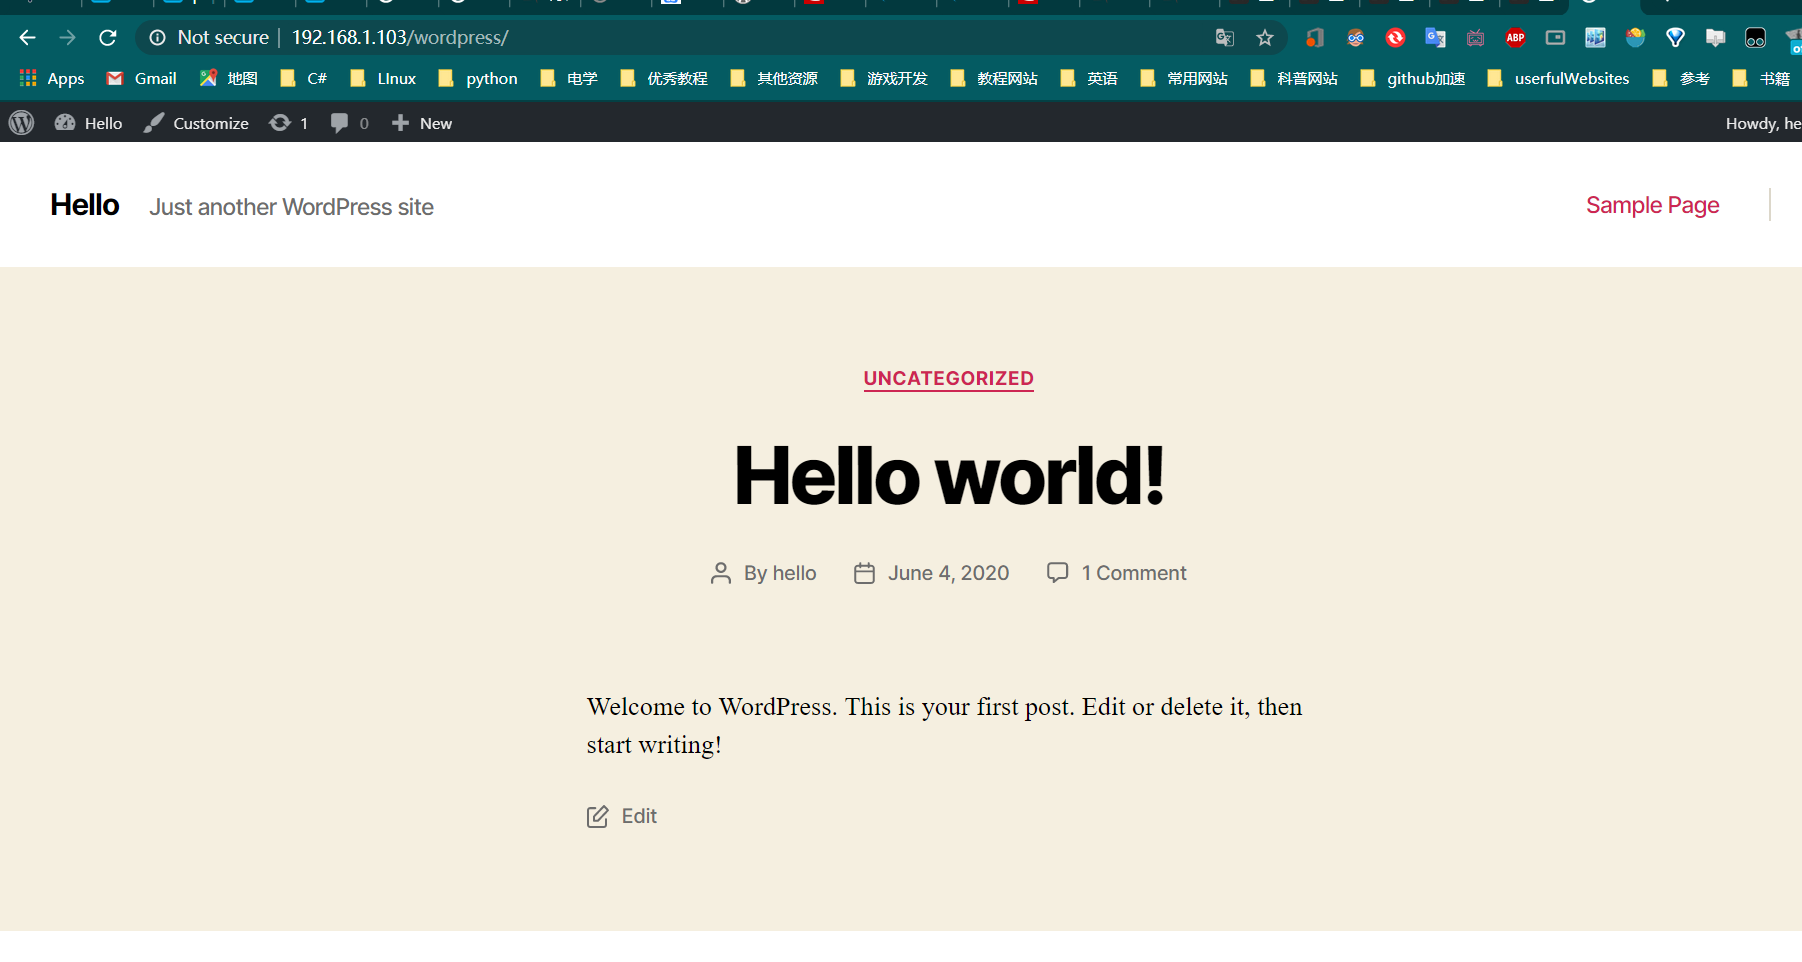Open the blue diamond extension icon
This screenshot has height=962, width=1802.
(1675, 38)
